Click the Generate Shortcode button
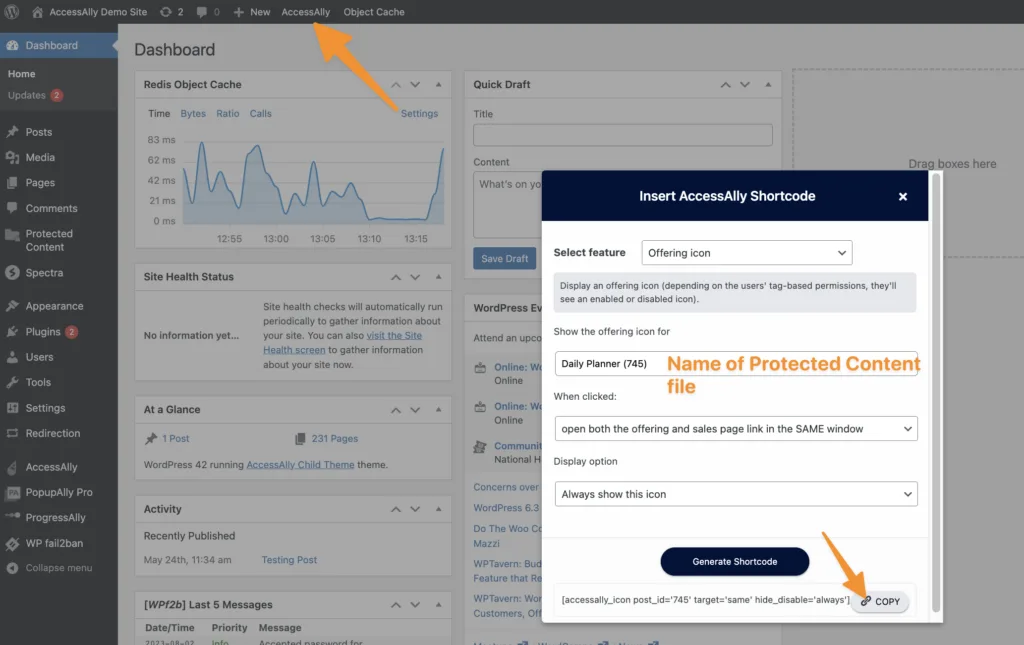Image resolution: width=1024 pixels, height=645 pixels. (735, 561)
